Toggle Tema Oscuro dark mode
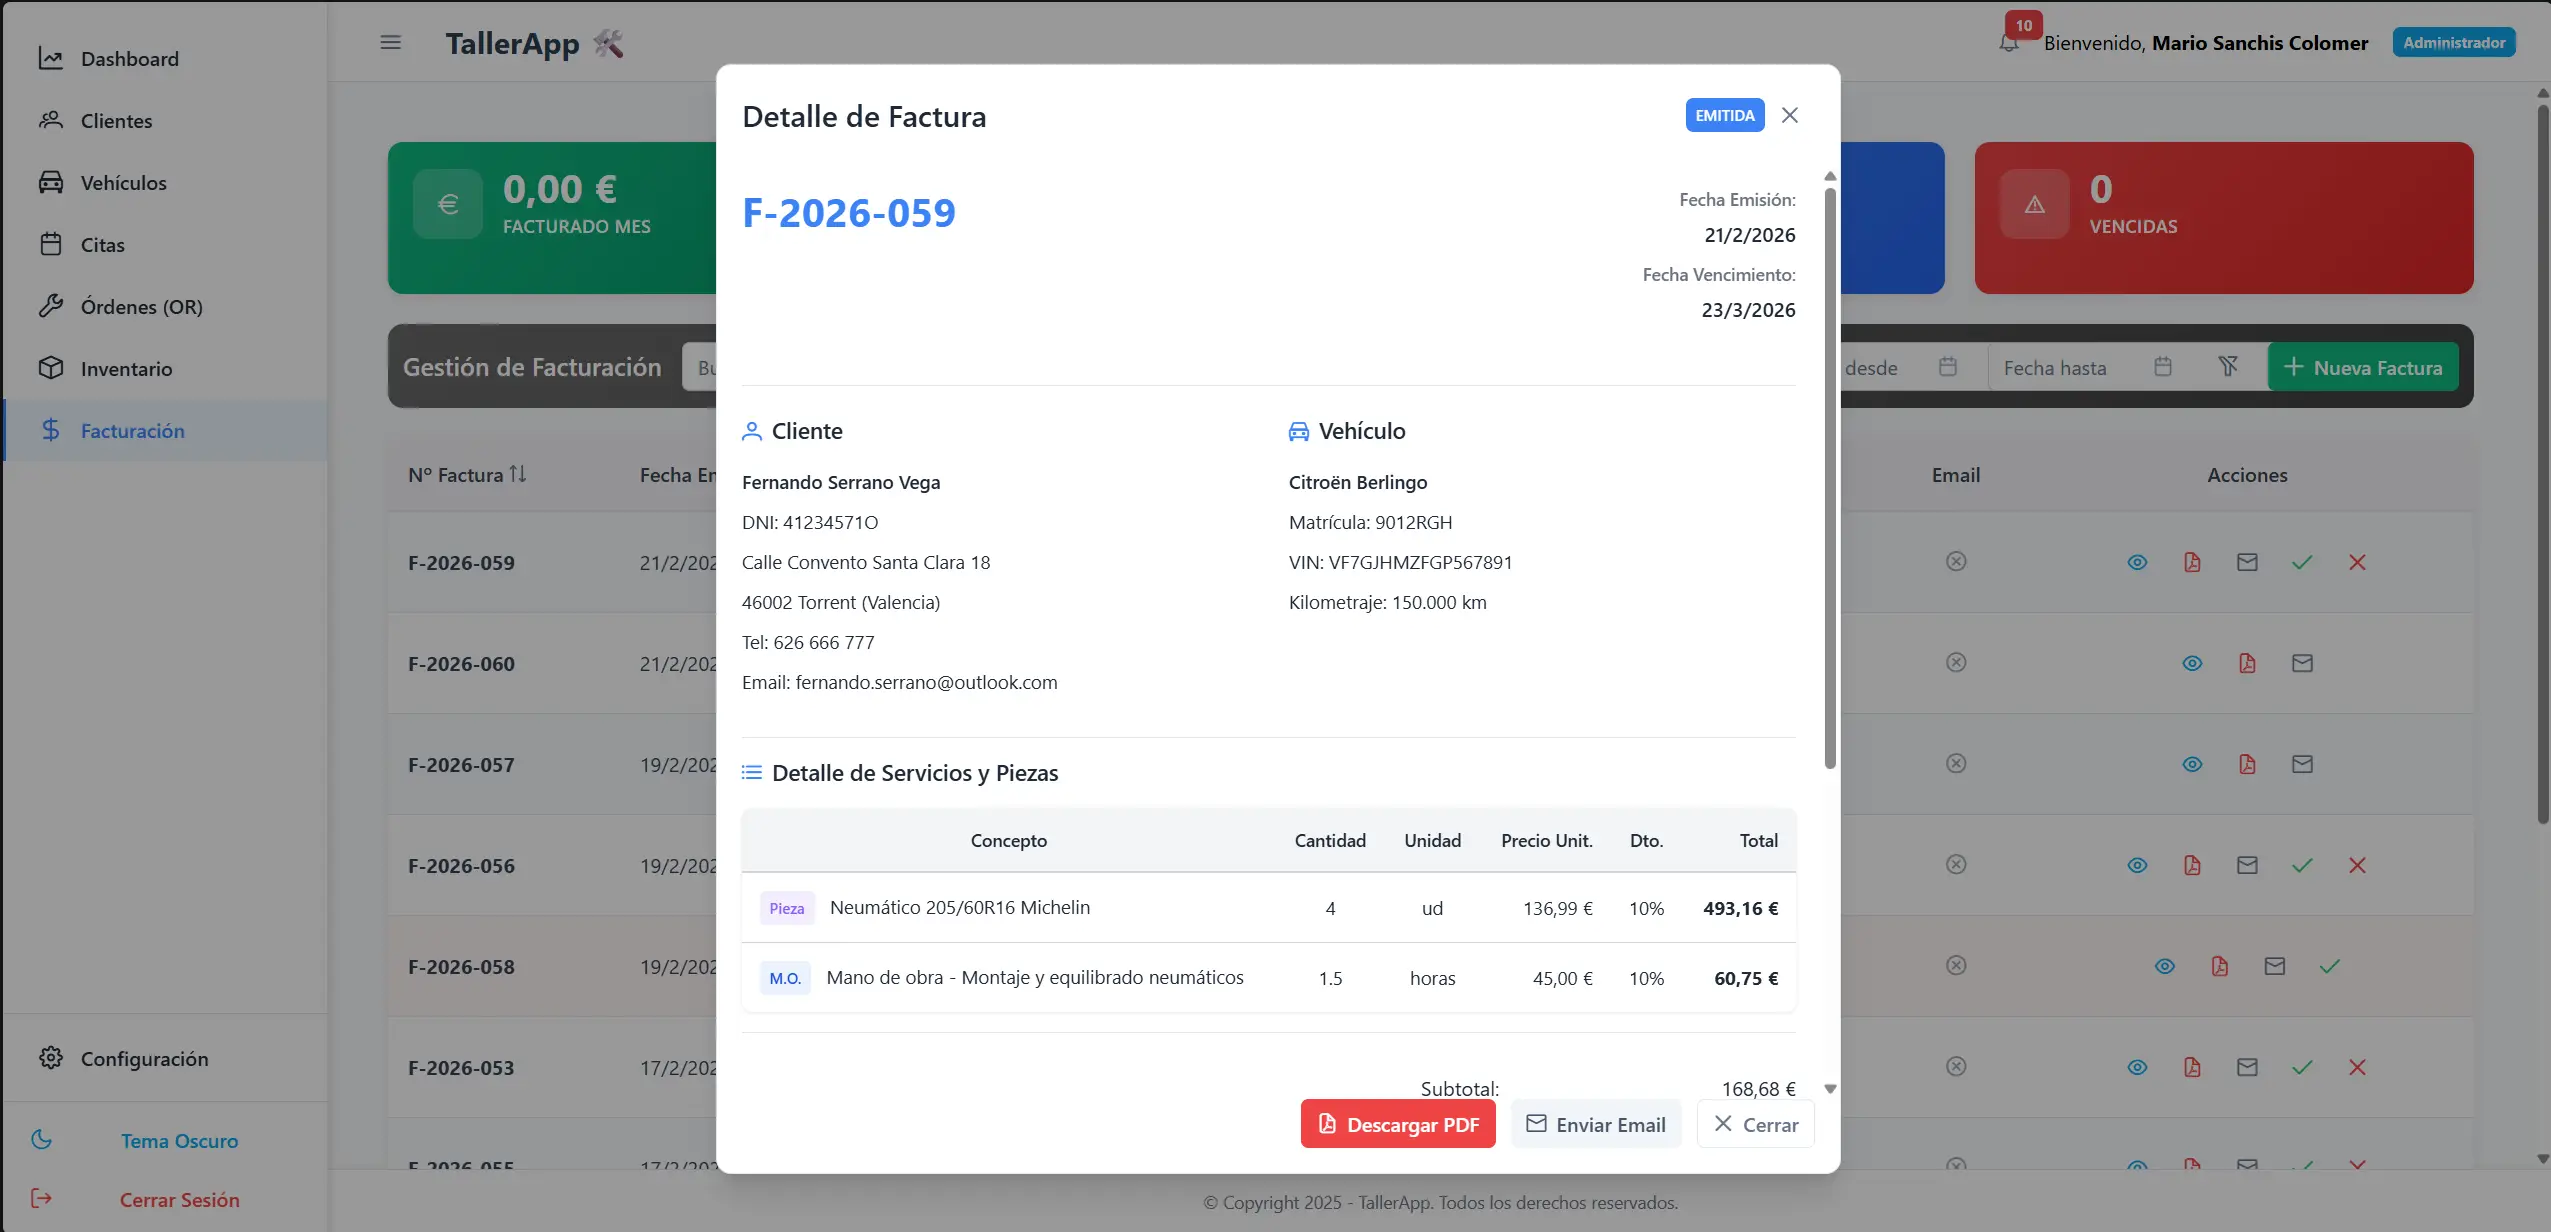The width and height of the screenshot is (2551, 1232). pos(165,1141)
